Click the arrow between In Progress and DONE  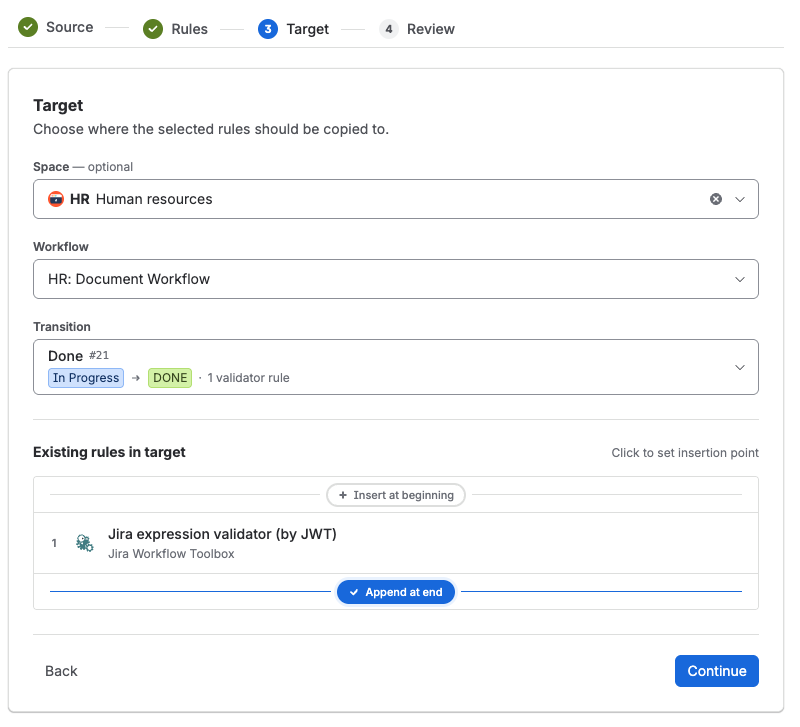136,378
